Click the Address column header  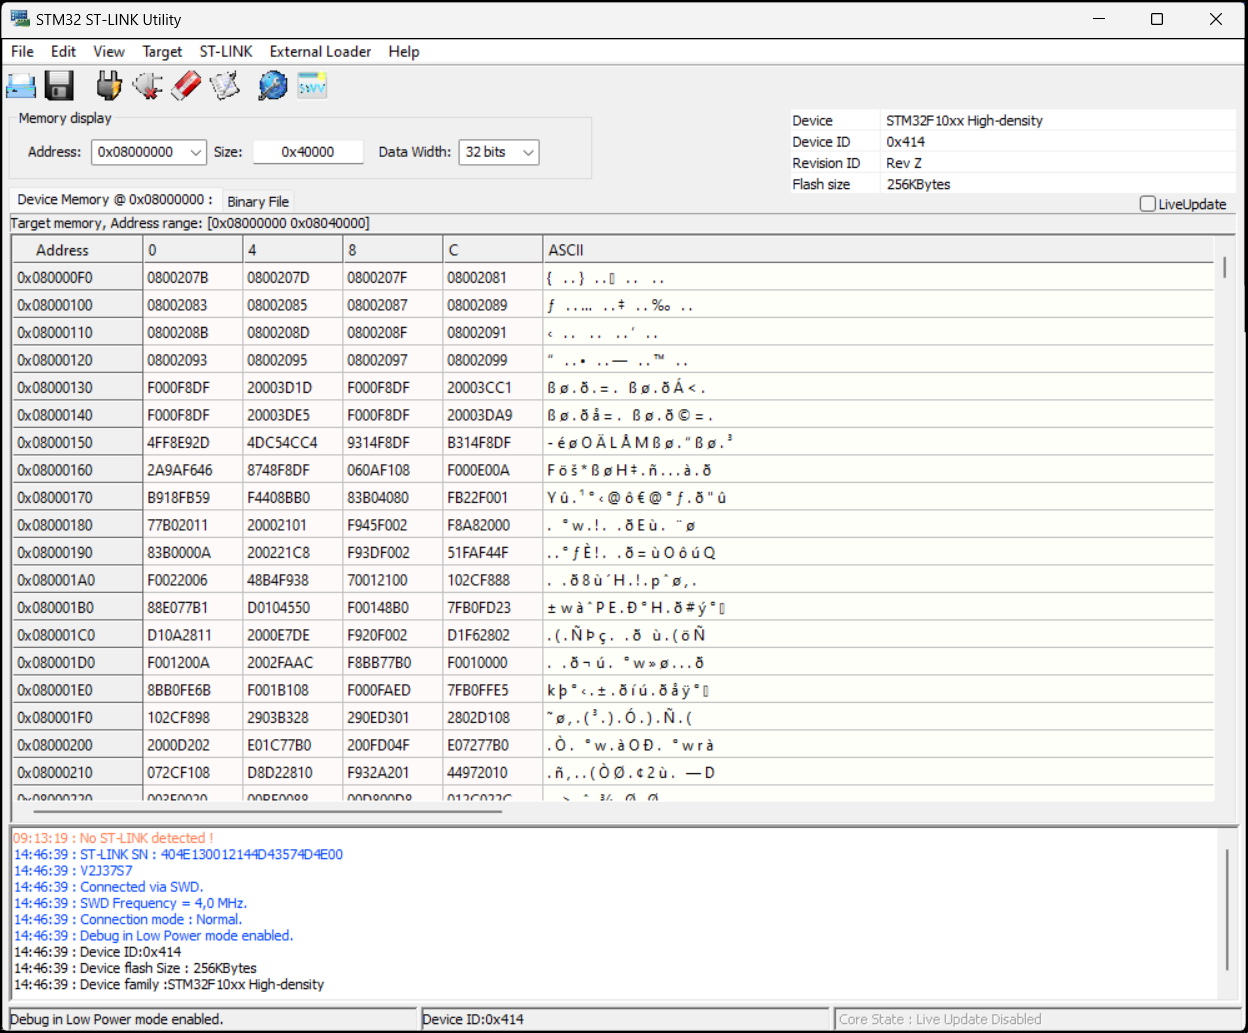coord(77,250)
